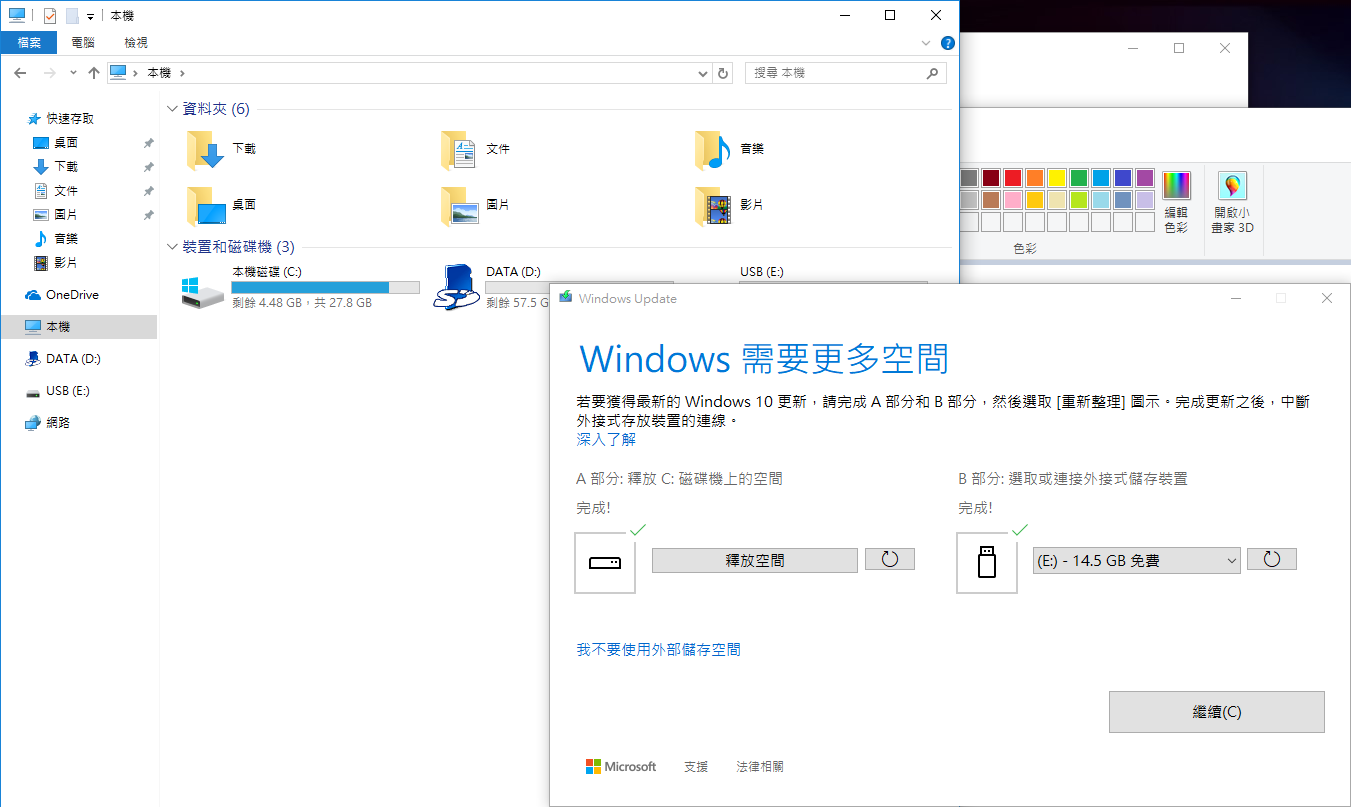Screen dimensions: 1351x807
Task: Open the 支援 link in Windows Update
Action: point(696,767)
